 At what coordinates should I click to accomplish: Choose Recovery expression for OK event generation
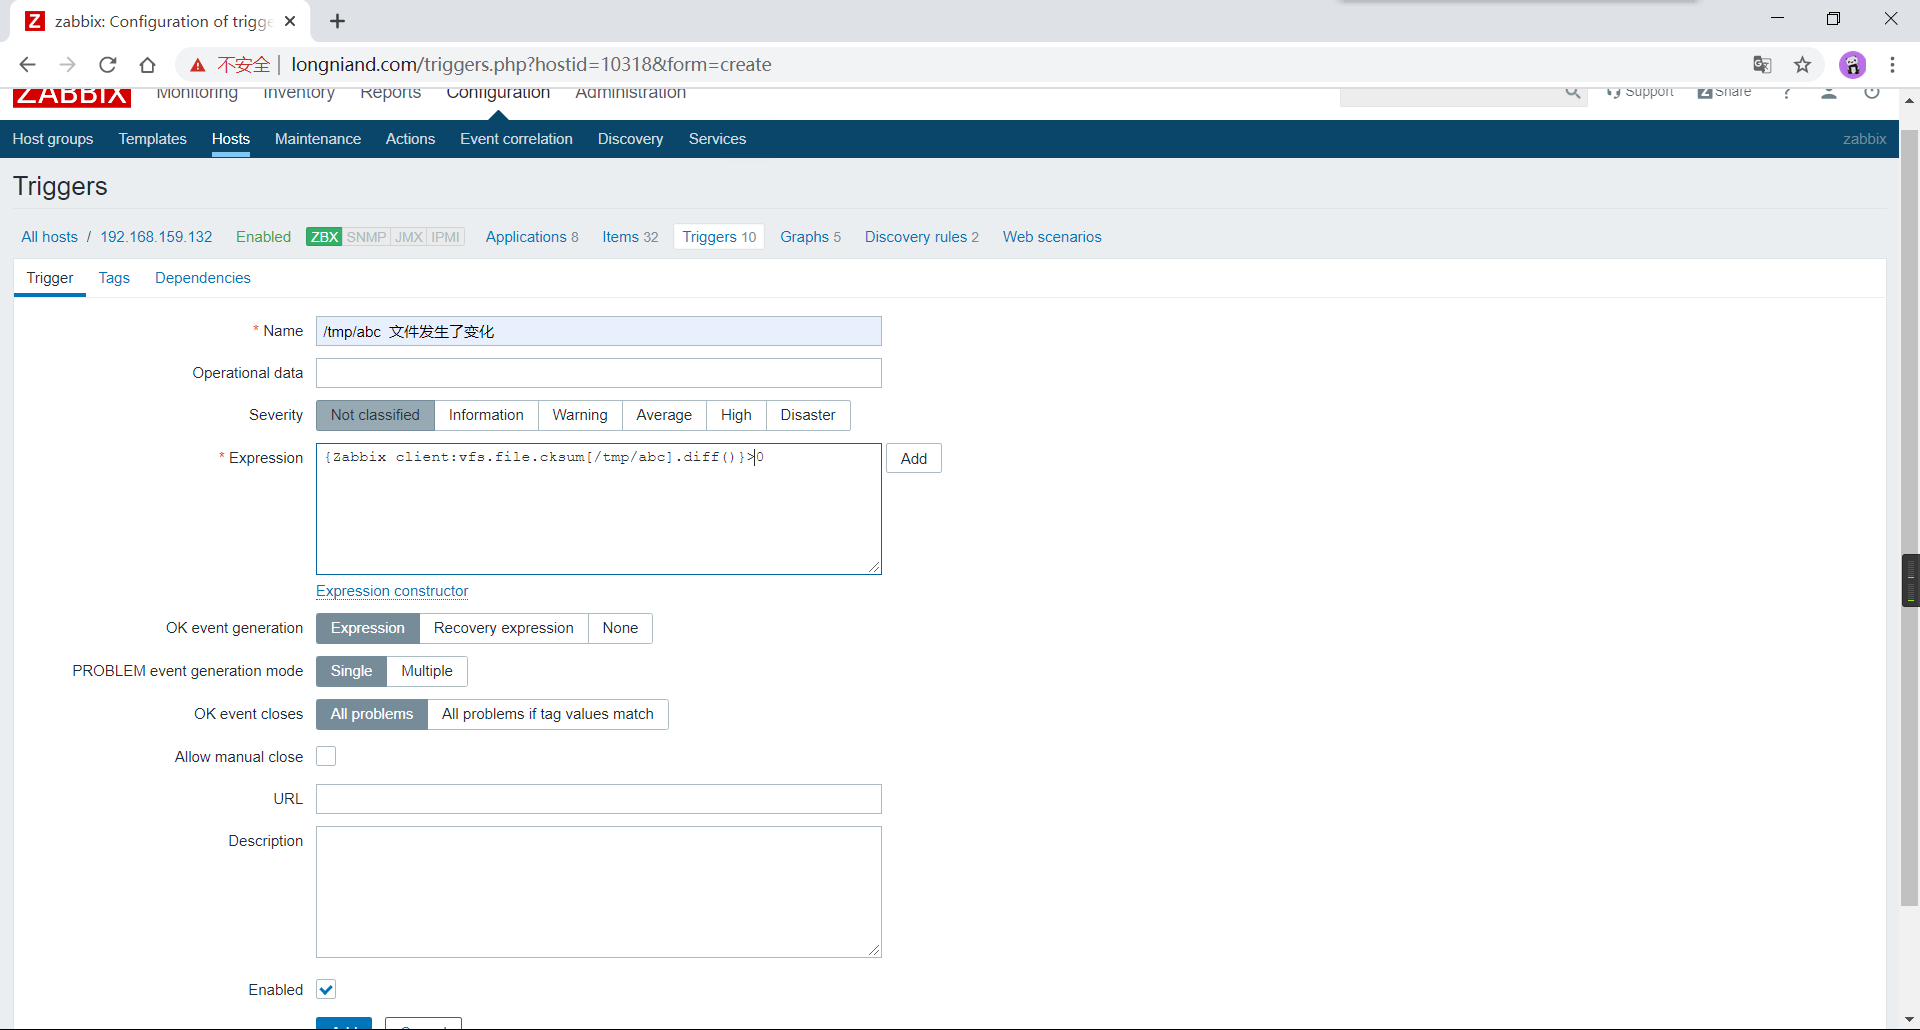(504, 628)
